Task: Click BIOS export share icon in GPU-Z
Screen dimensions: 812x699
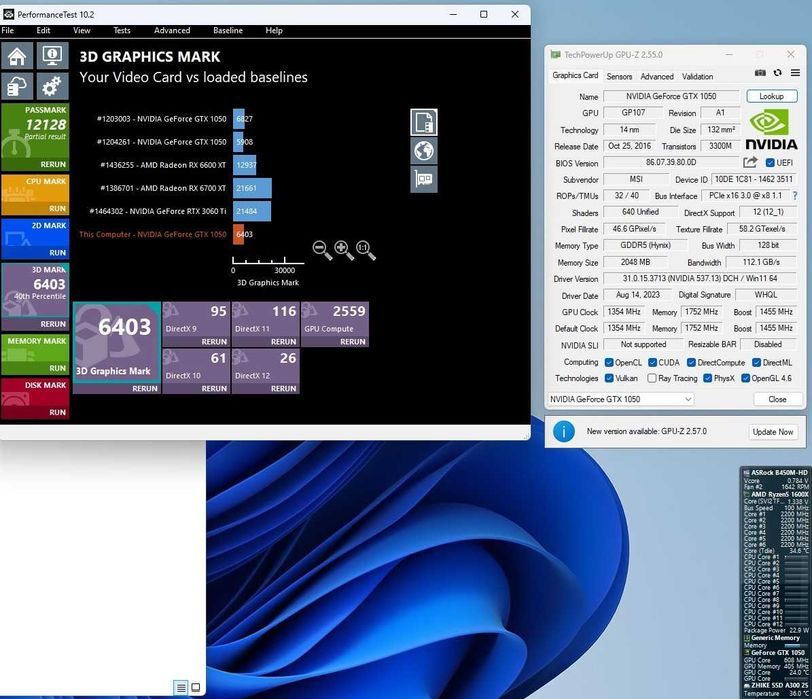Action: pyautogui.click(x=750, y=163)
